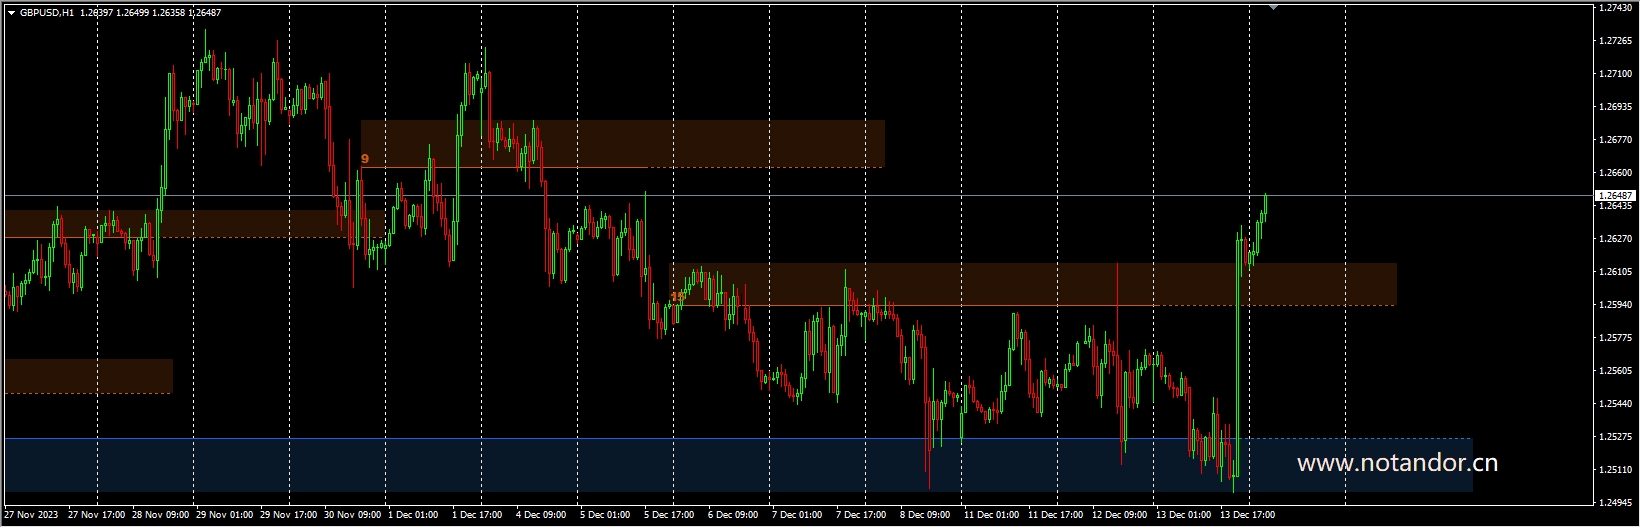Click the 5 Dec 01:00 time label
1641x528 pixels.
point(606,516)
